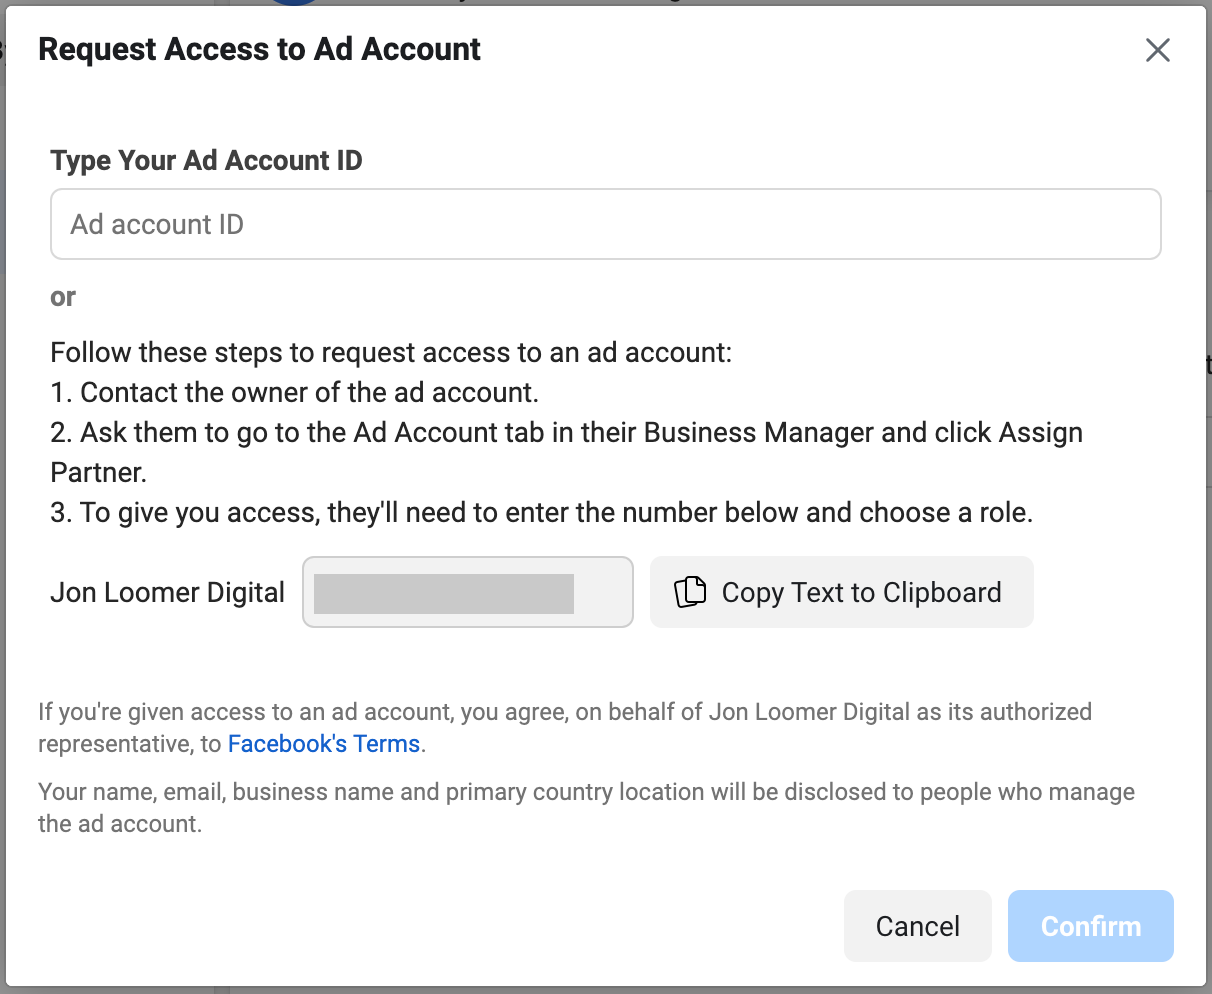This screenshot has width=1212, height=994.
Task: Click the 'Follow these steps' instruction line
Action: click(391, 353)
